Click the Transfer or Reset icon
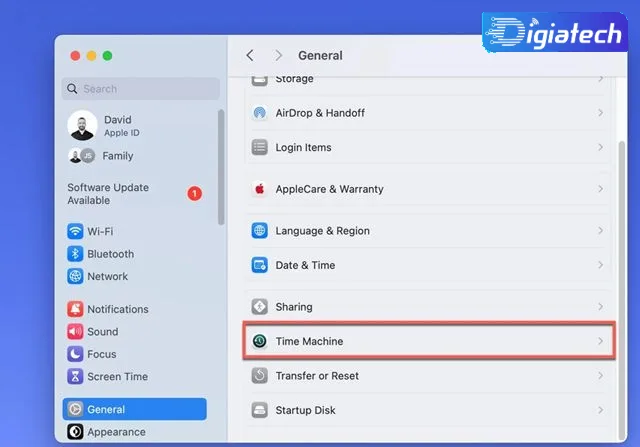The width and height of the screenshot is (640, 447). 260,376
